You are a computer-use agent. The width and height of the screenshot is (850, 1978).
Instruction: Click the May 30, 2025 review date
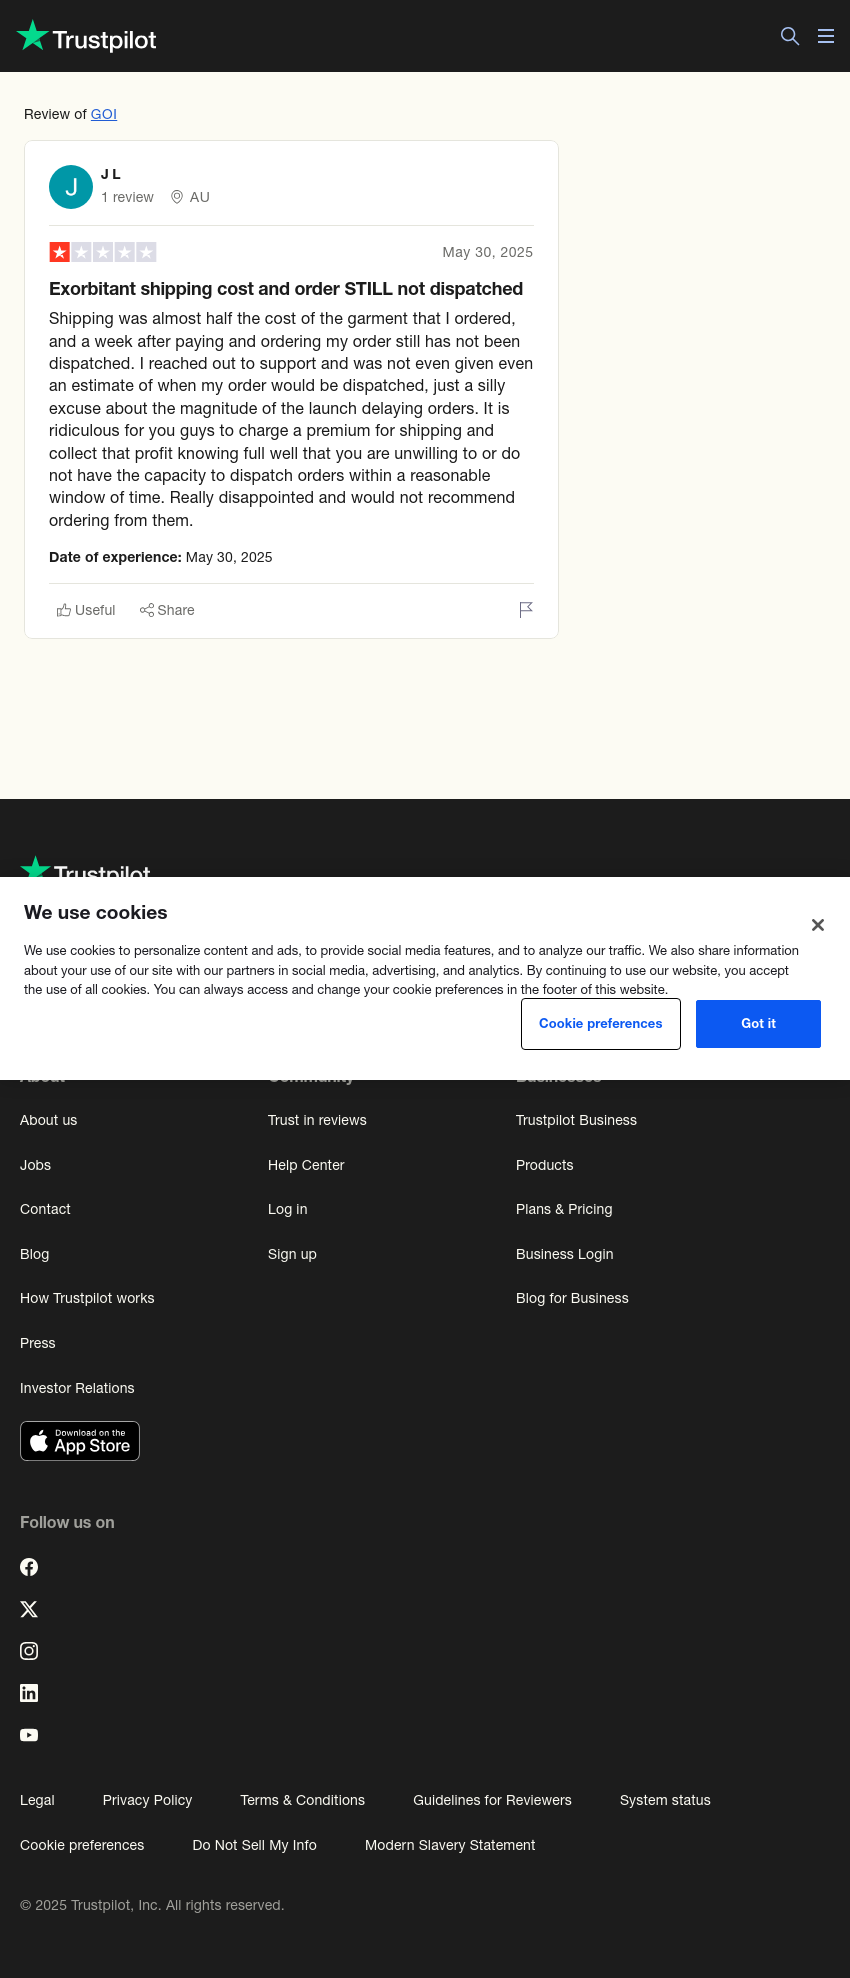[487, 252]
